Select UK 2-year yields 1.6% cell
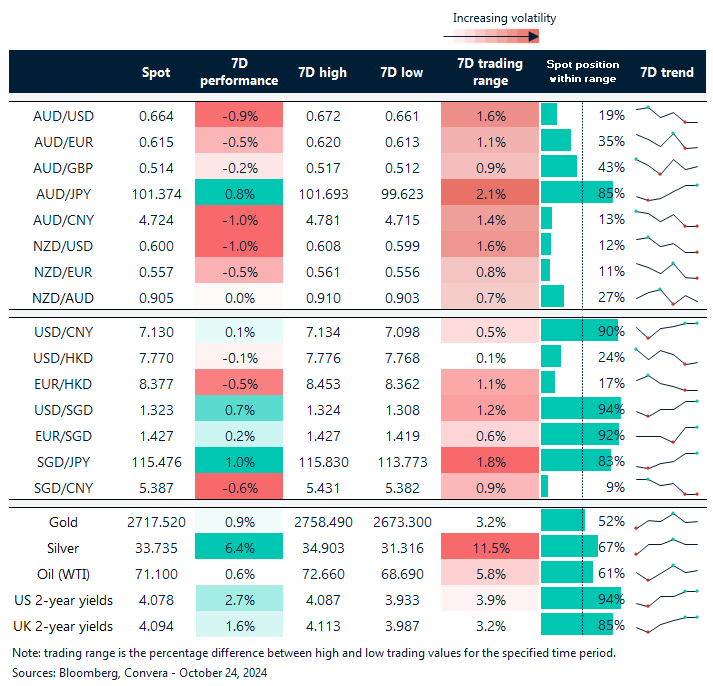This screenshot has width=713, height=686. tap(239, 624)
